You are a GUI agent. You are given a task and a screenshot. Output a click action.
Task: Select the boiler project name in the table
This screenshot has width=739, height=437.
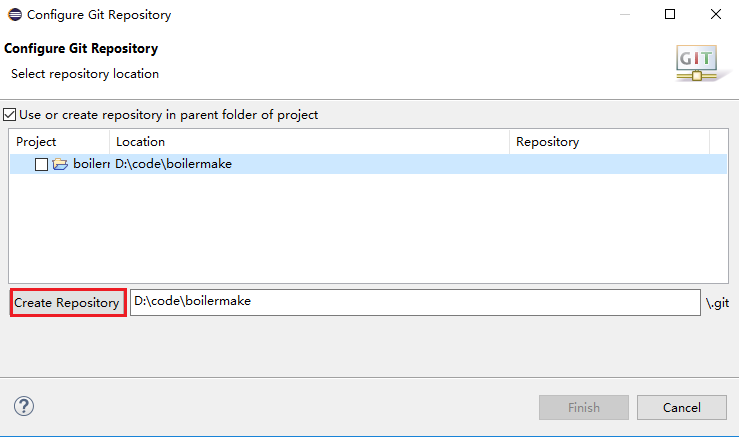tap(91, 164)
